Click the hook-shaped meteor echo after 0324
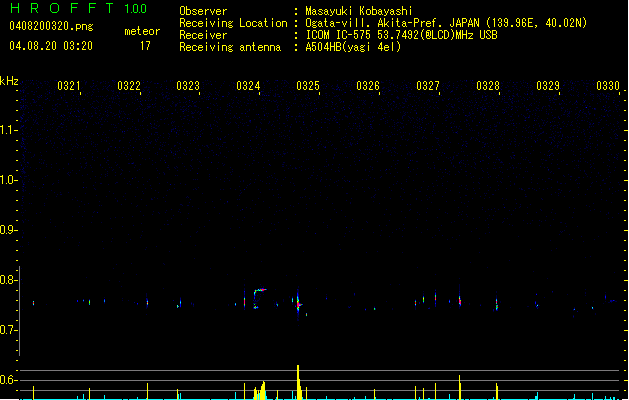This screenshot has width=629, height=400. pos(259,298)
